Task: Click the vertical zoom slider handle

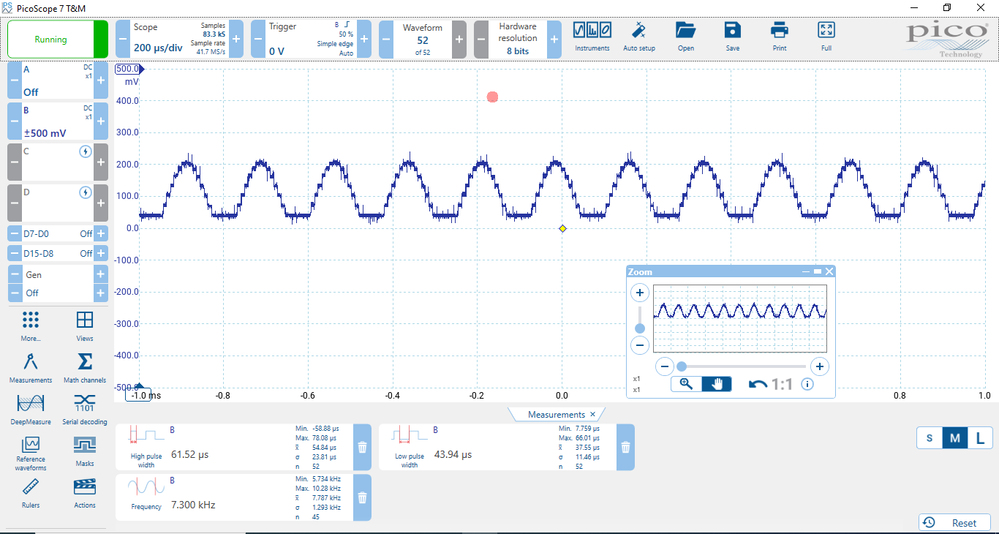Action: pyautogui.click(x=640, y=328)
